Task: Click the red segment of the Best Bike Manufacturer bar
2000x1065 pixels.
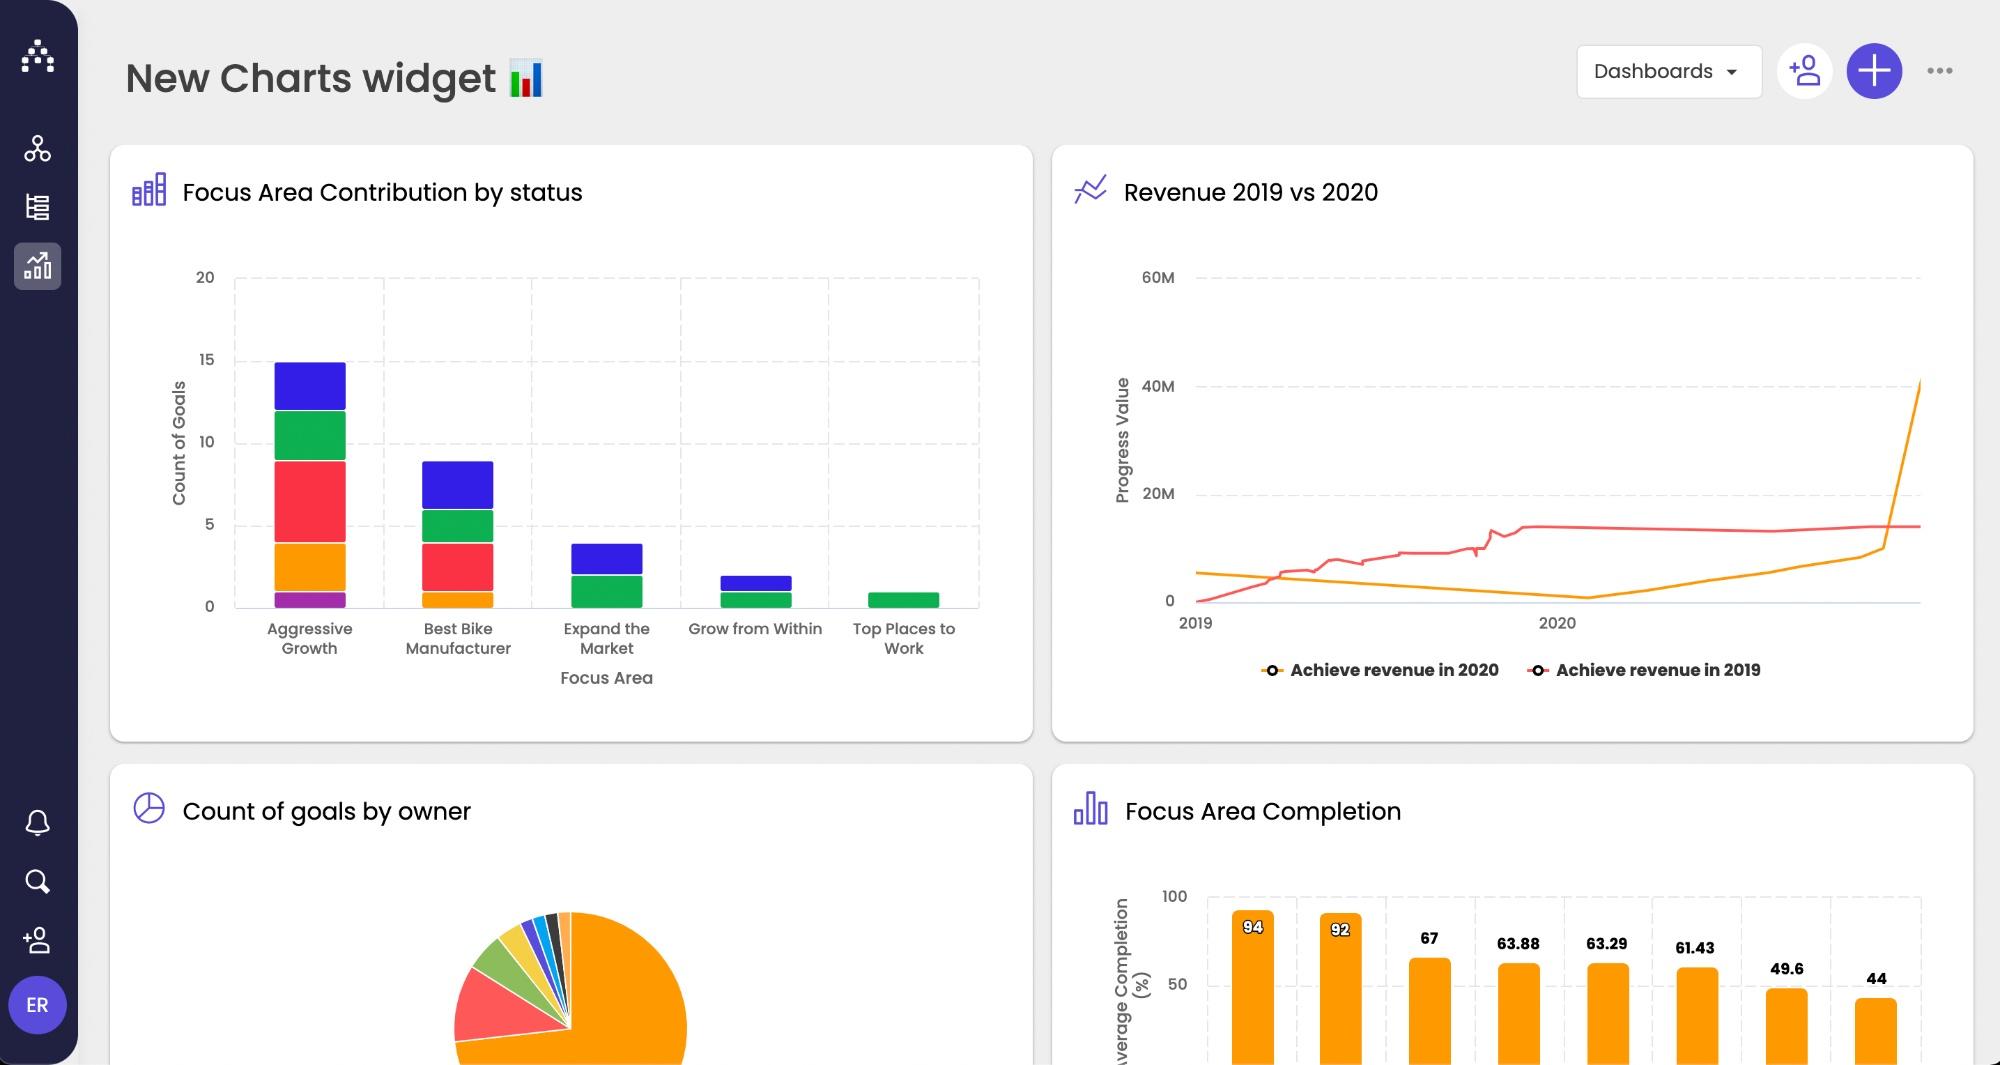Action: click(x=457, y=567)
